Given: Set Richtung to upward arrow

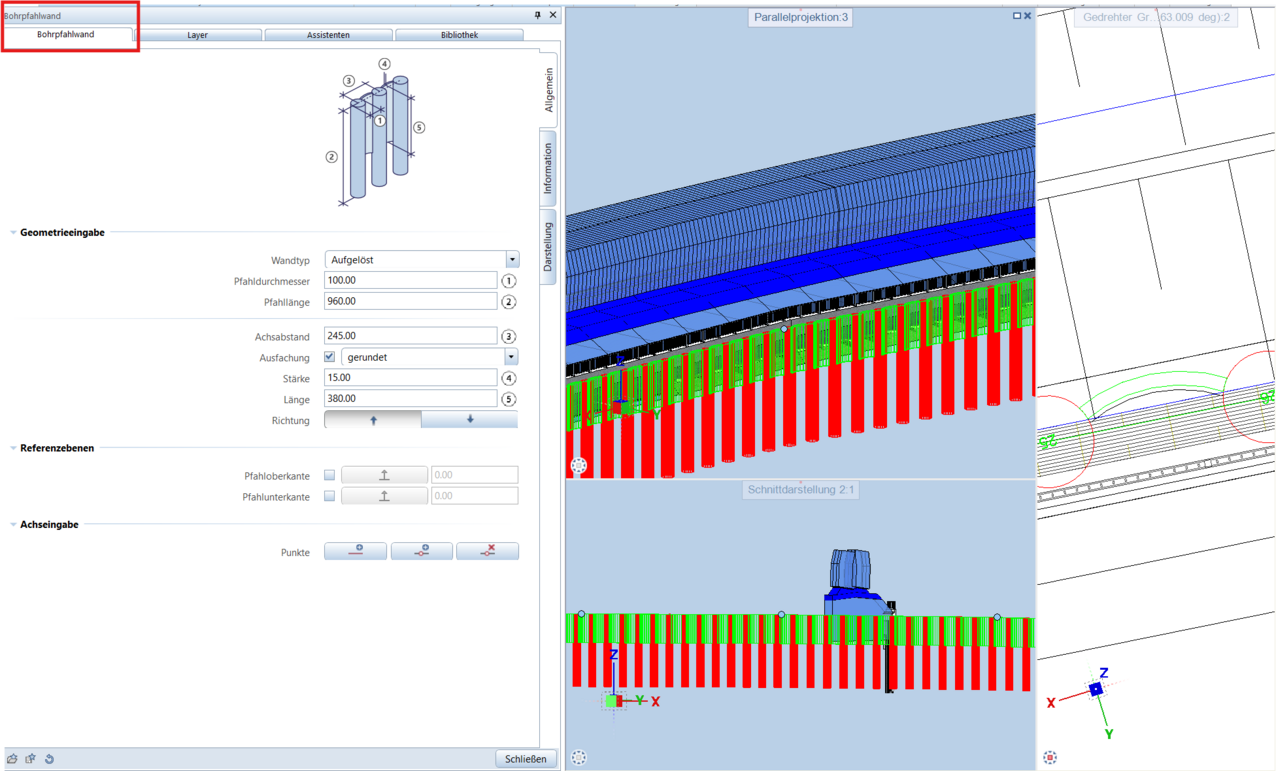Looking at the screenshot, I should click(373, 420).
